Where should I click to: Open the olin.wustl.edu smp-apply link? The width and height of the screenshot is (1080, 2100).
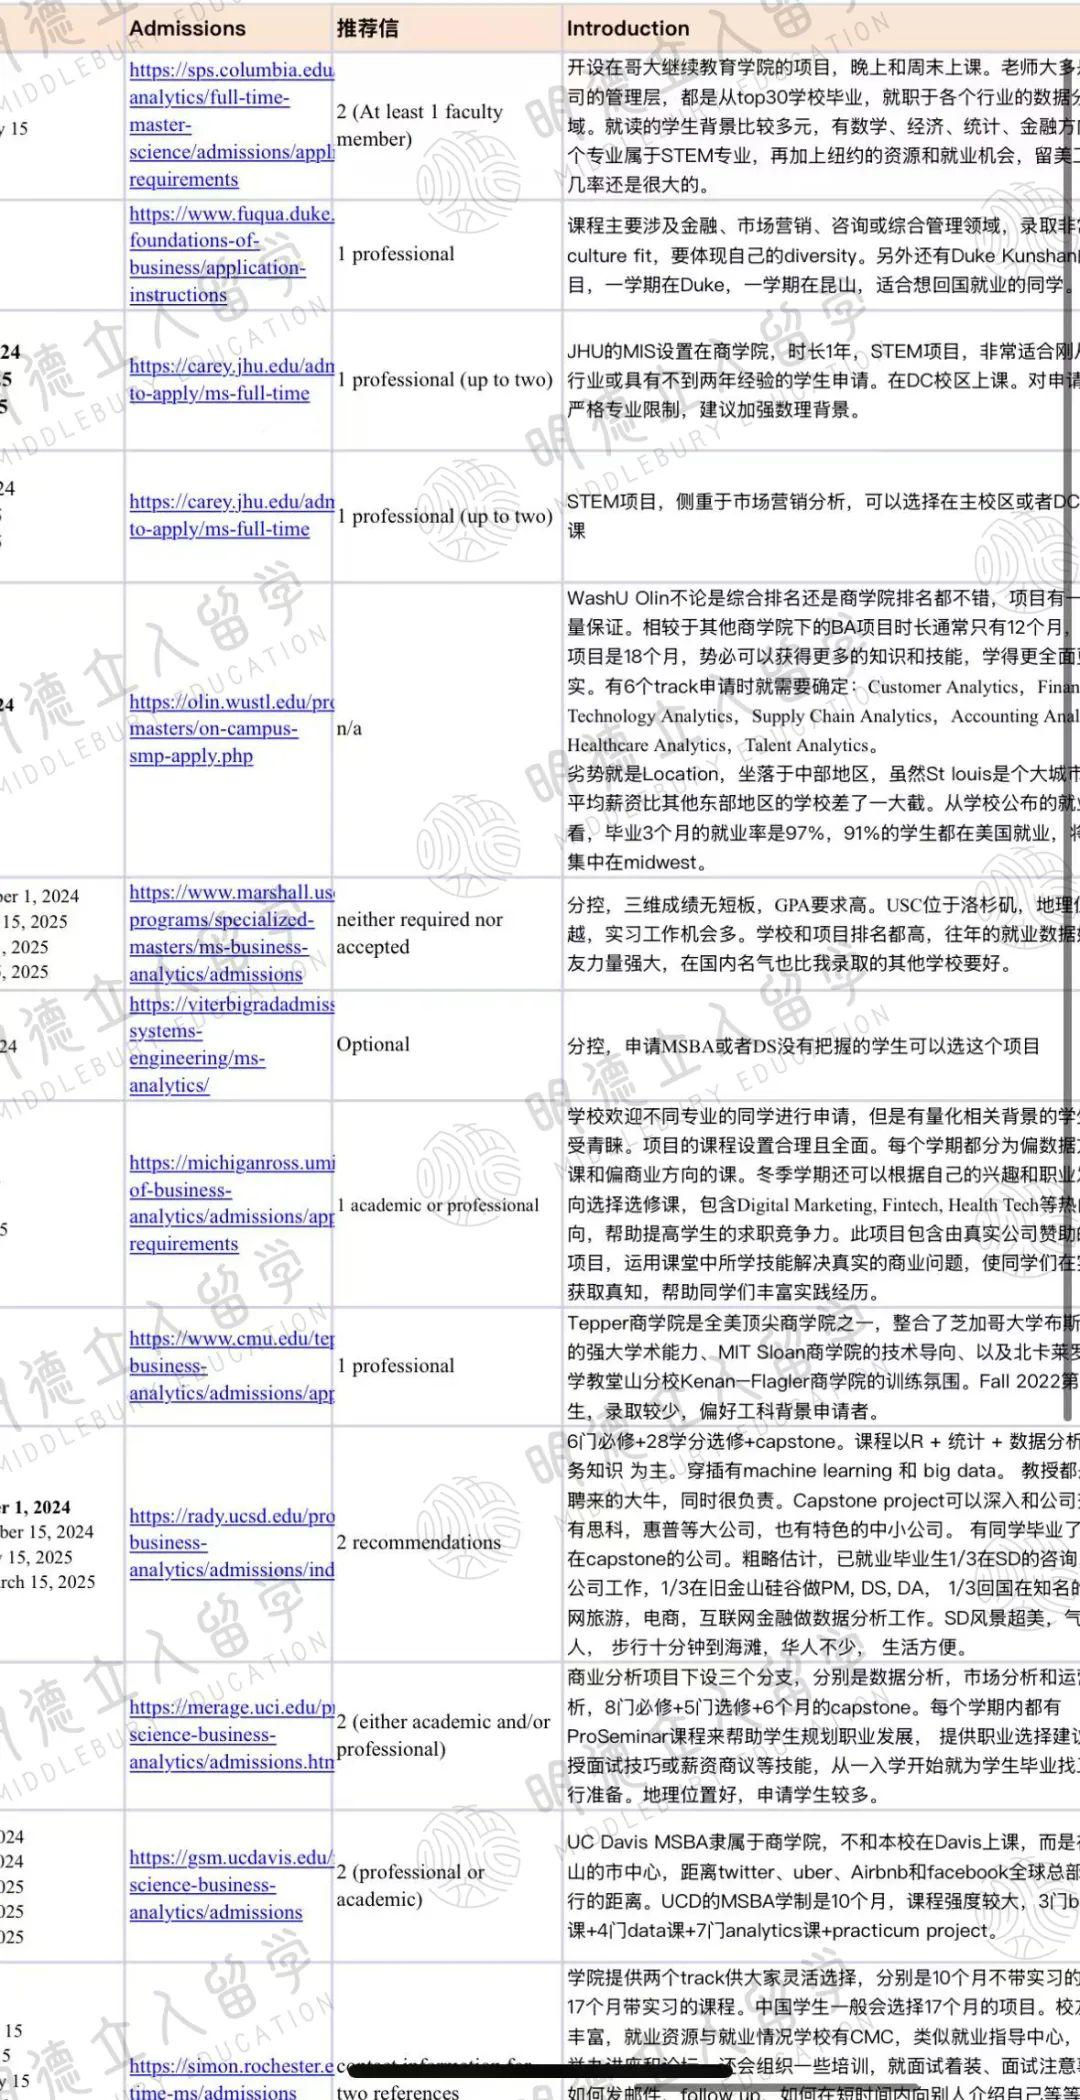231,729
